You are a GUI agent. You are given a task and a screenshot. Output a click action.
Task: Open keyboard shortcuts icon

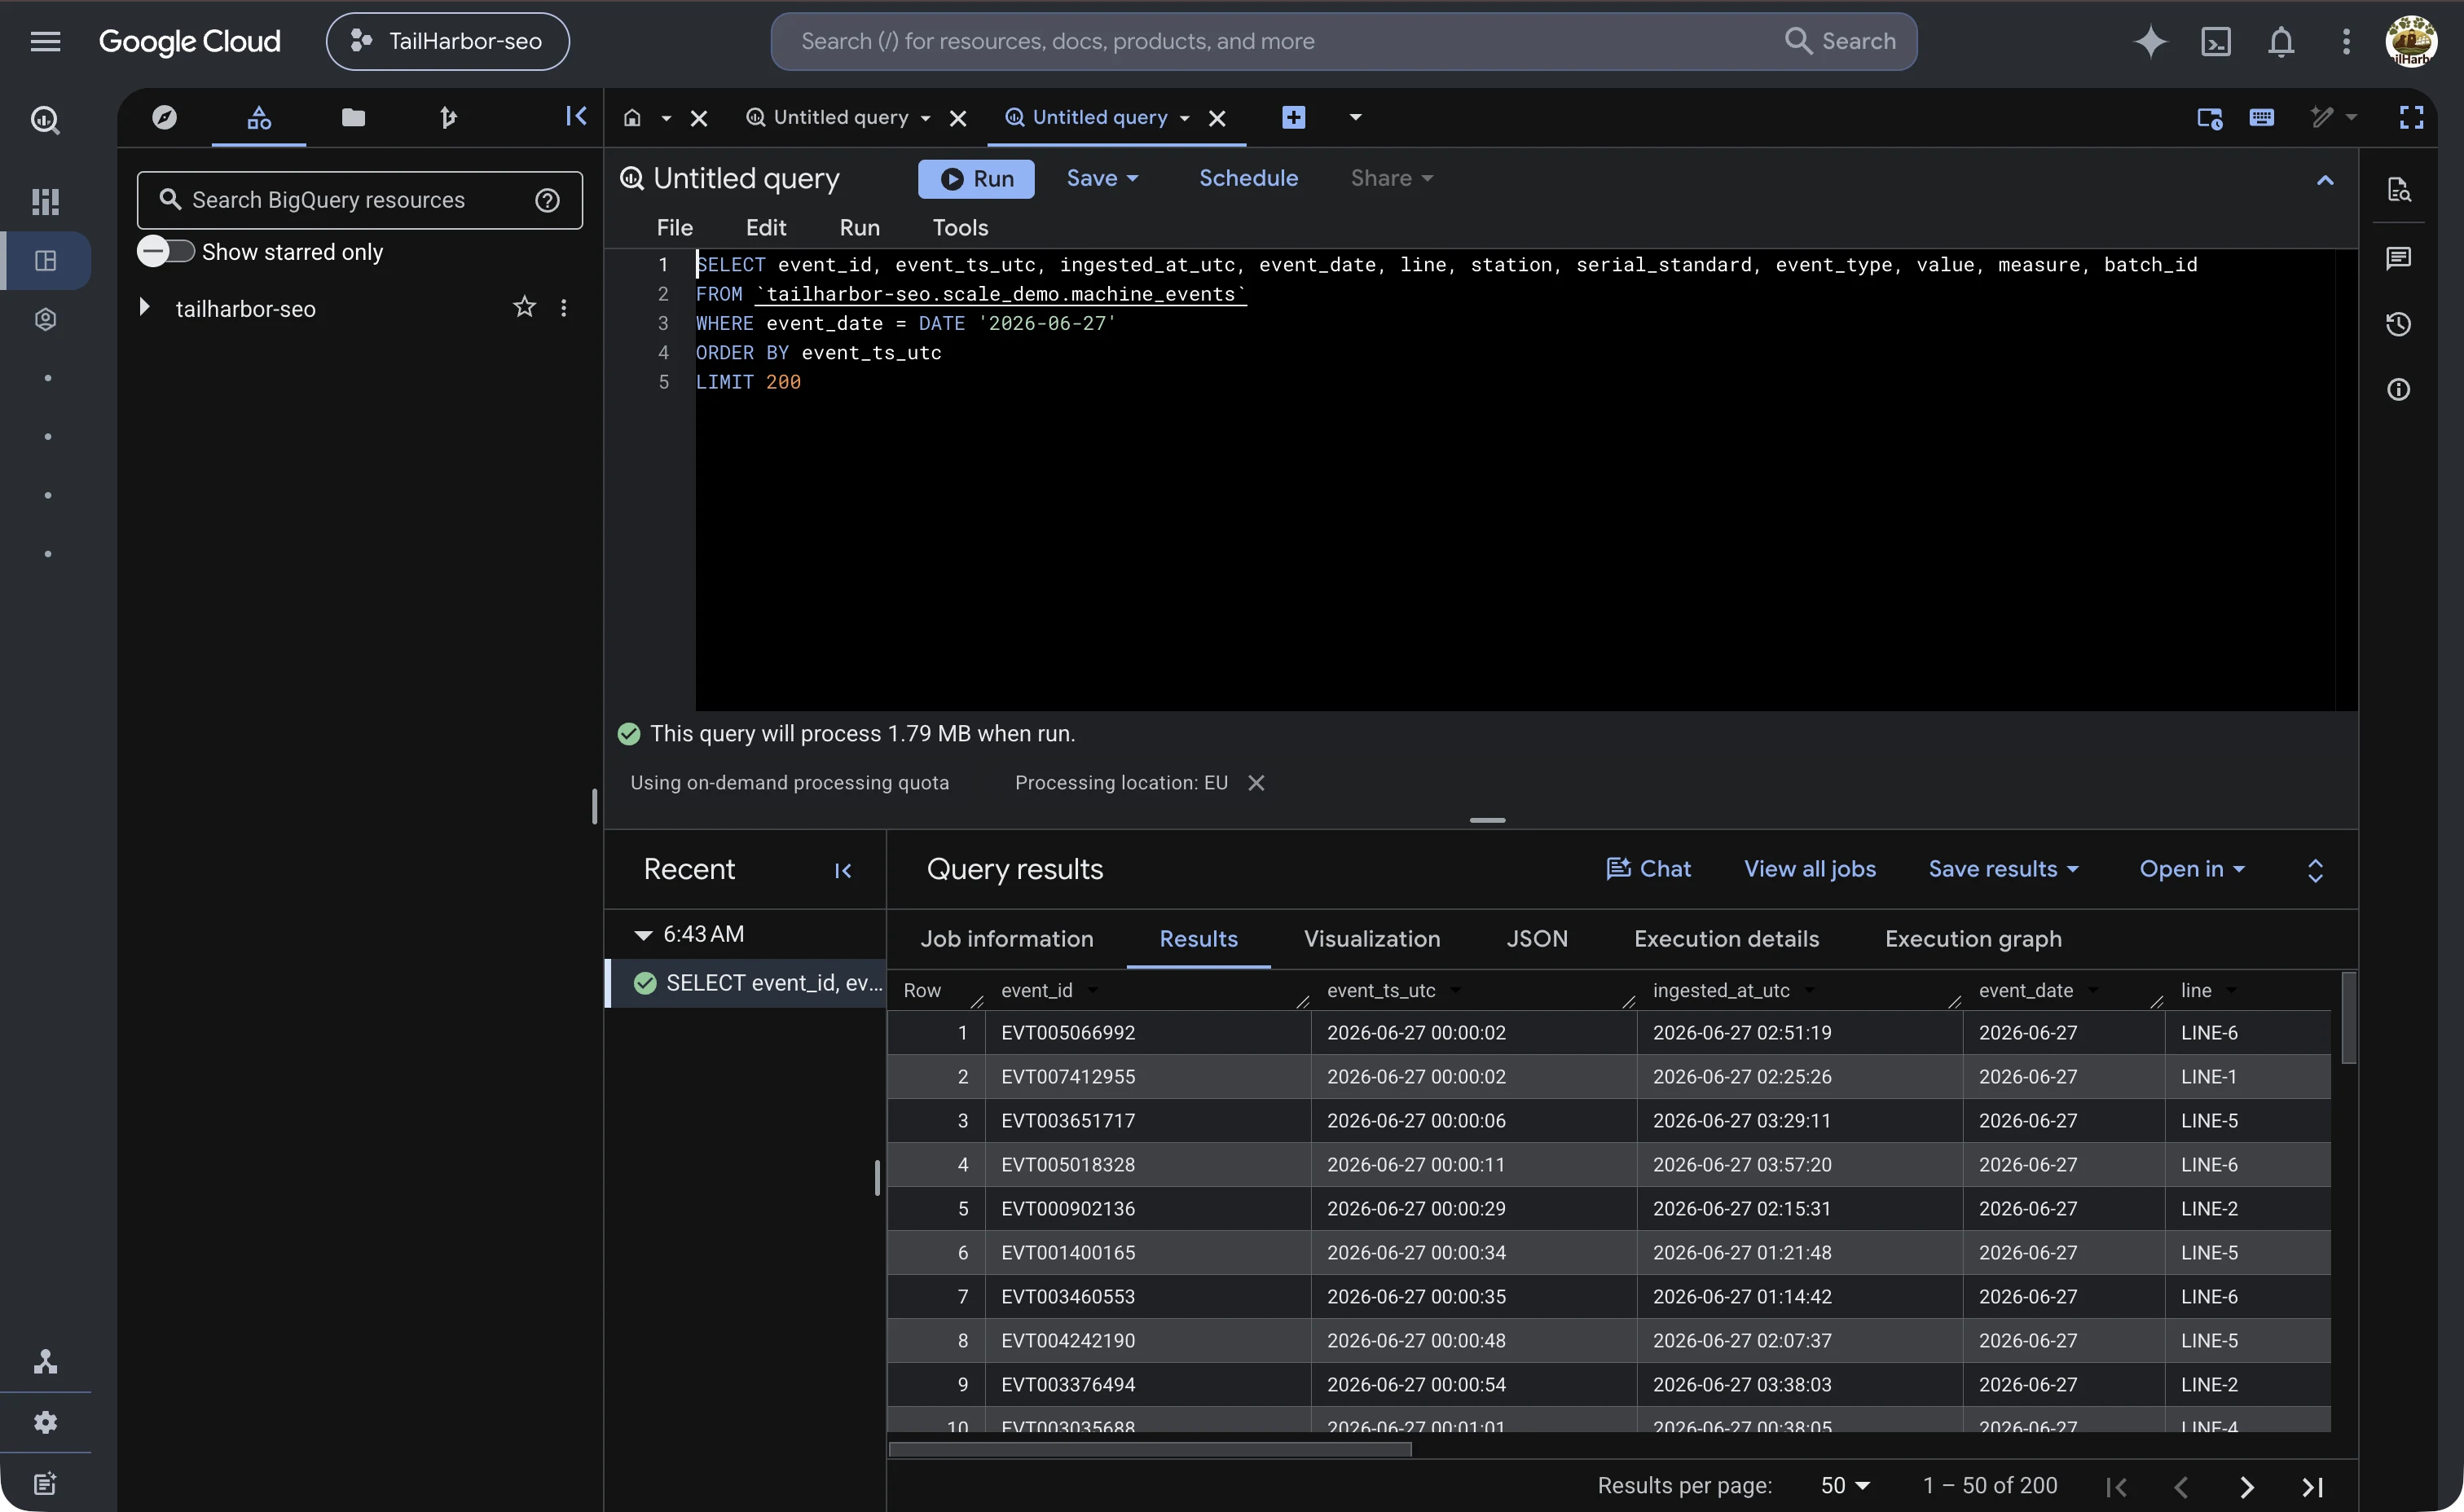[x=2262, y=117]
